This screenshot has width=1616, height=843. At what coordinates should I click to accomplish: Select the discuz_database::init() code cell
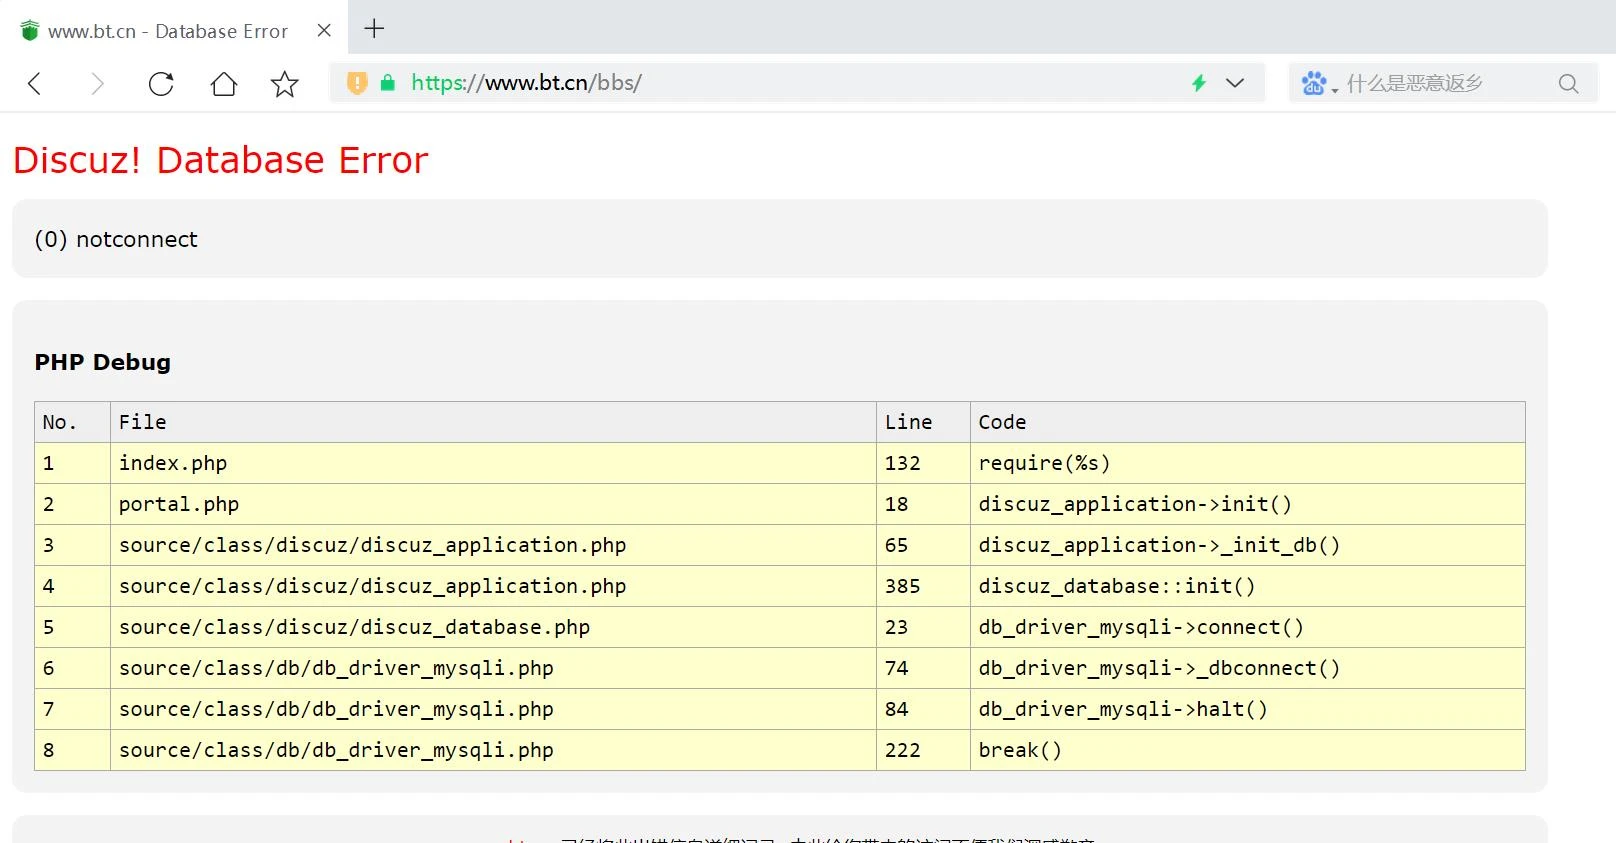(x=1247, y=586)
